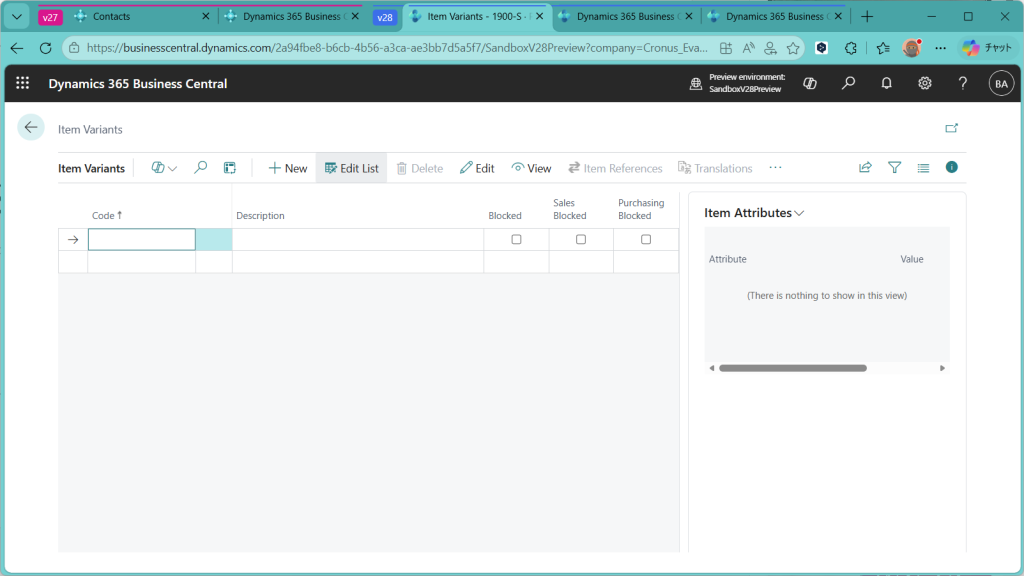Click the View button
Viewport: 1024px width, 576px height.
click(531, 168)
